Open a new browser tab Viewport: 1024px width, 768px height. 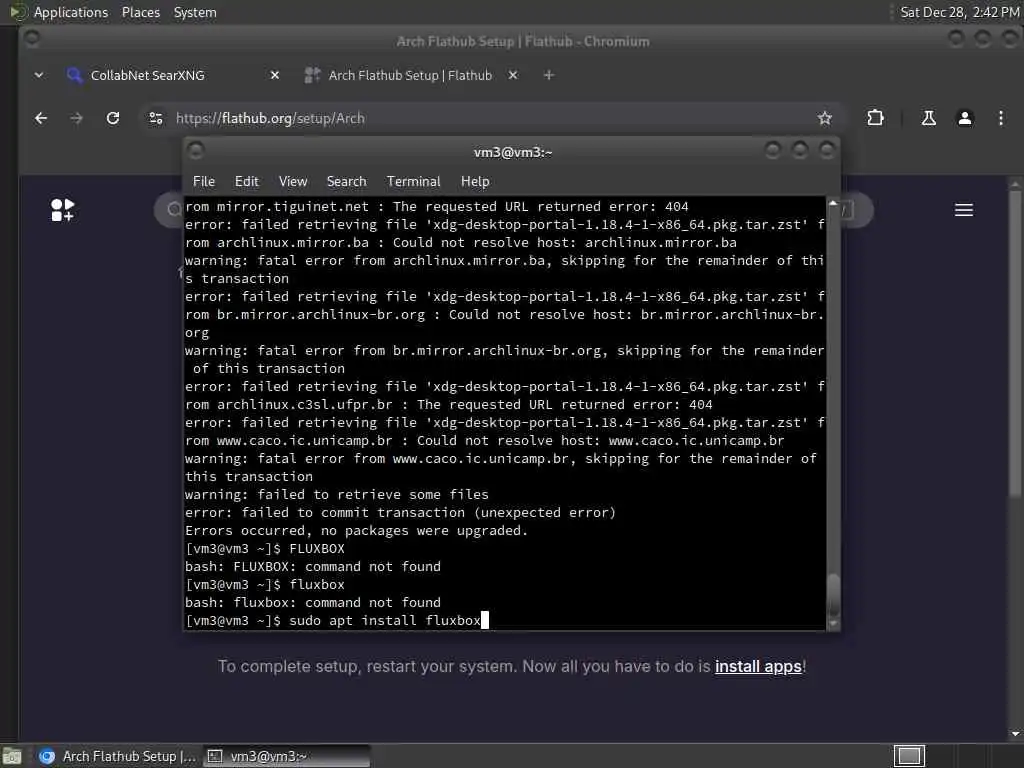tap(549, 75)
